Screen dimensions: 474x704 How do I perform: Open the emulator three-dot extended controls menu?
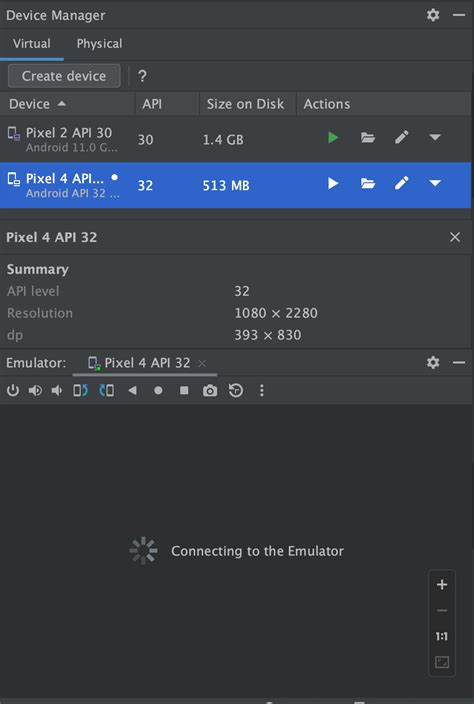[262, 391]
